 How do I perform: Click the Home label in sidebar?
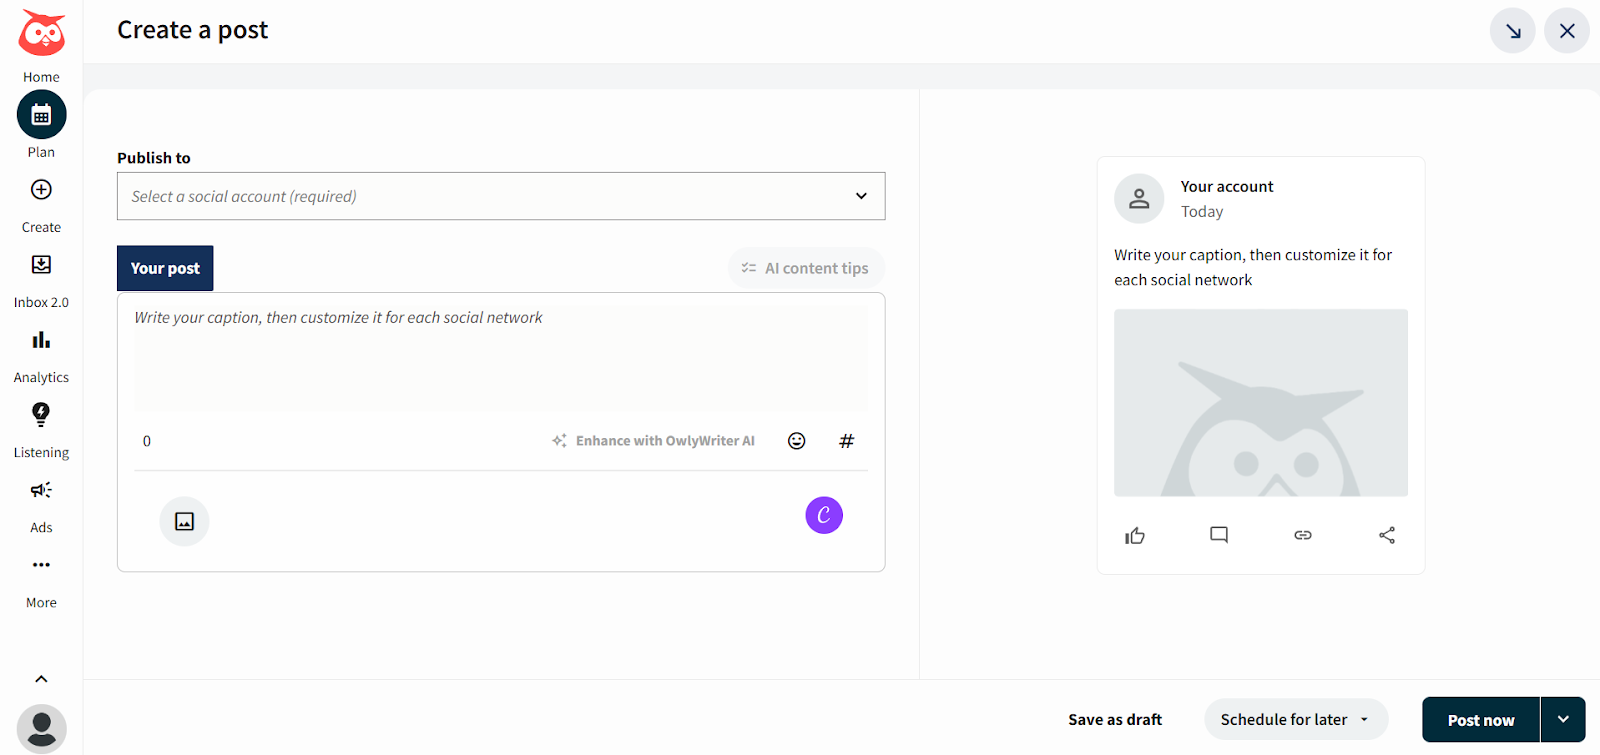[x=41, y=77]
